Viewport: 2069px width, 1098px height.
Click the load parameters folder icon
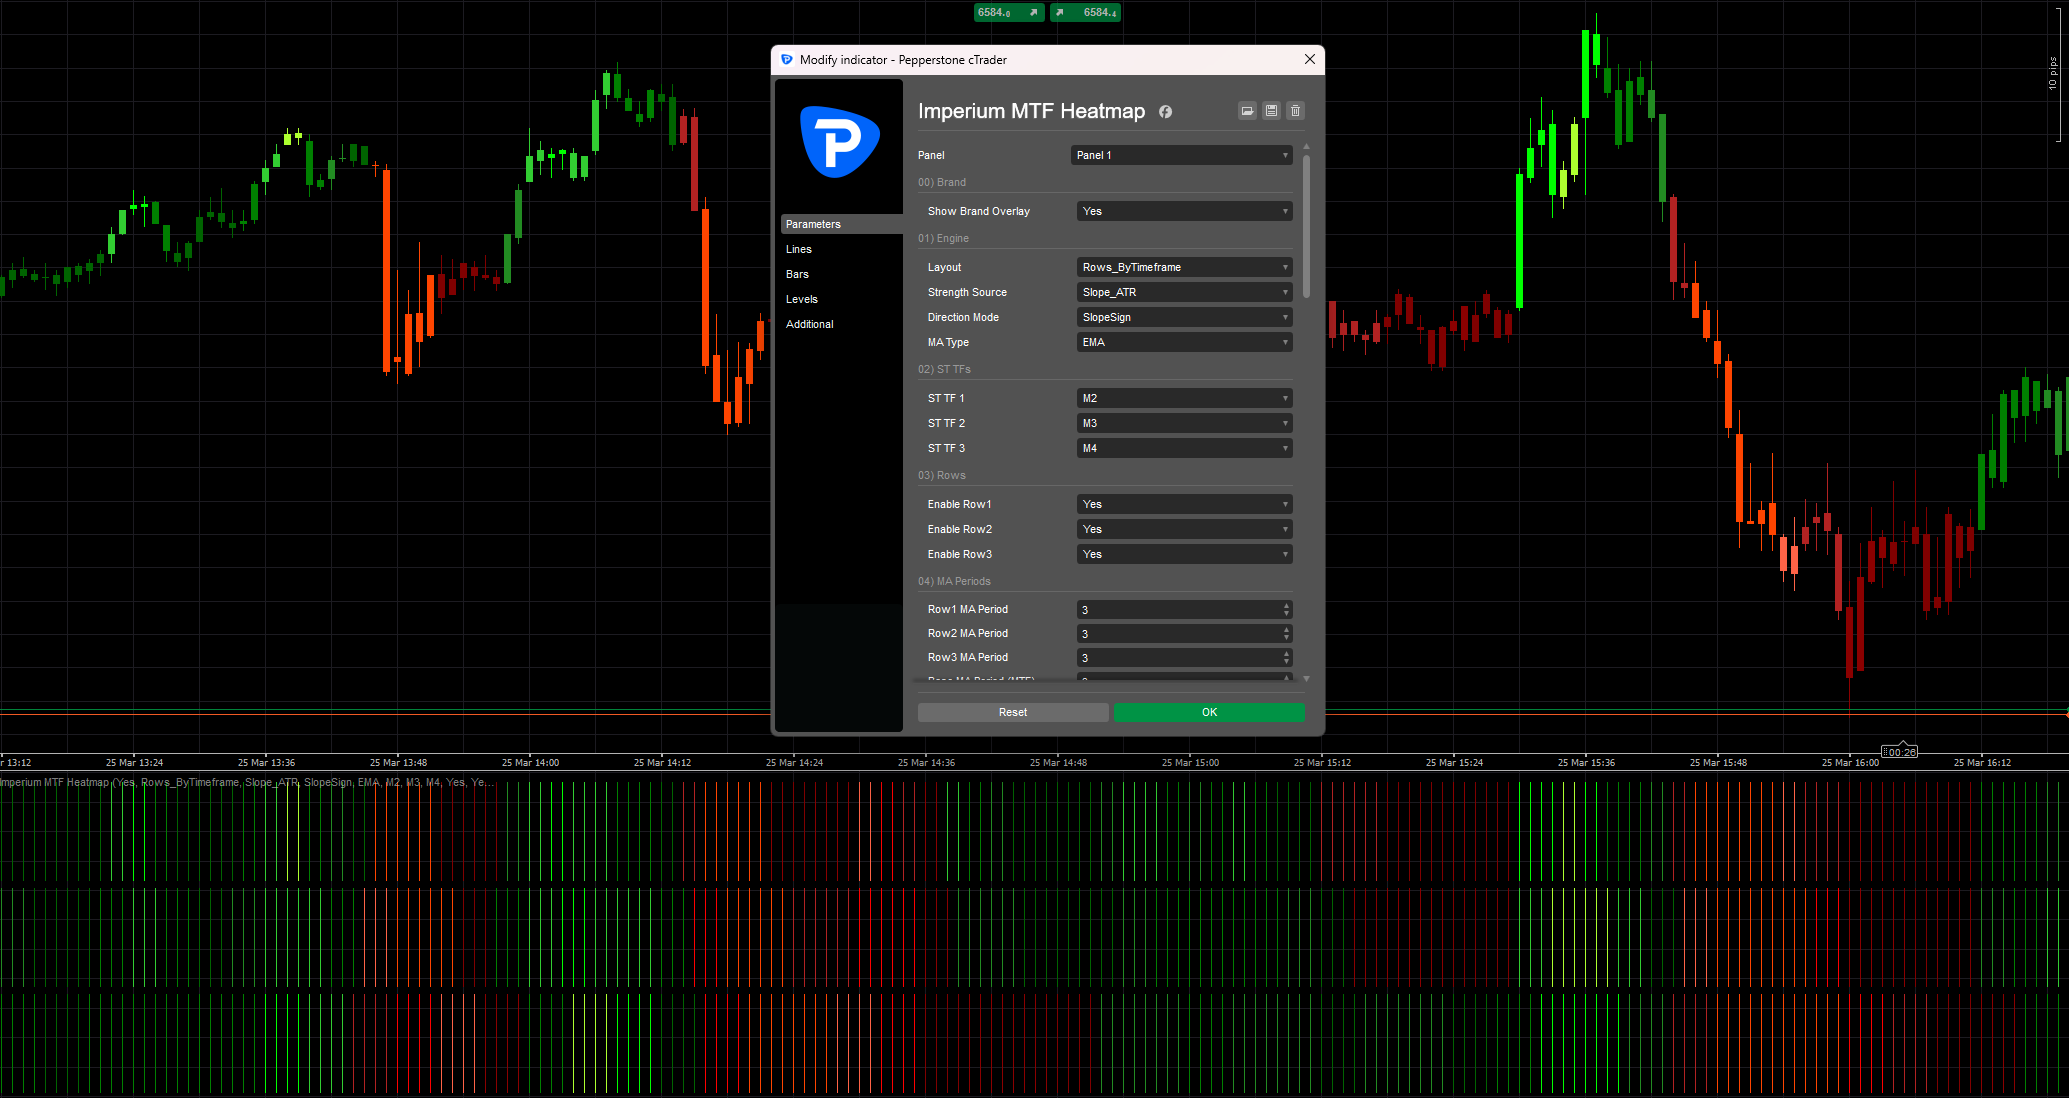1247,111
